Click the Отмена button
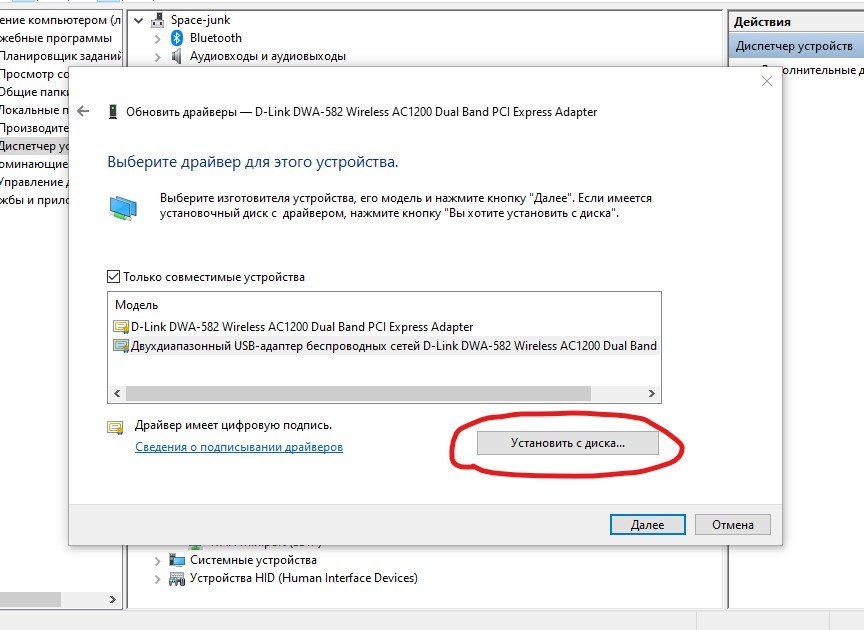The width and height of the screenshot is (864, 630). [x=732, y=525]
